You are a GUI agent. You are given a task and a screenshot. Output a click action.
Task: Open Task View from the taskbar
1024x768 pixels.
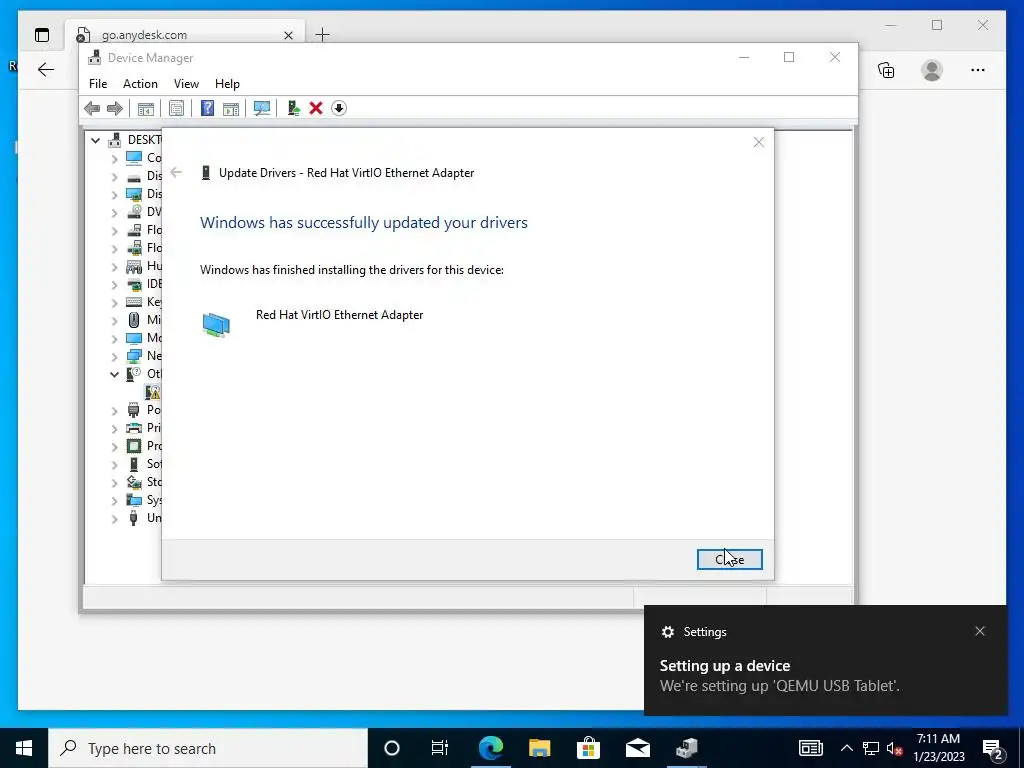tap(440, 748)
